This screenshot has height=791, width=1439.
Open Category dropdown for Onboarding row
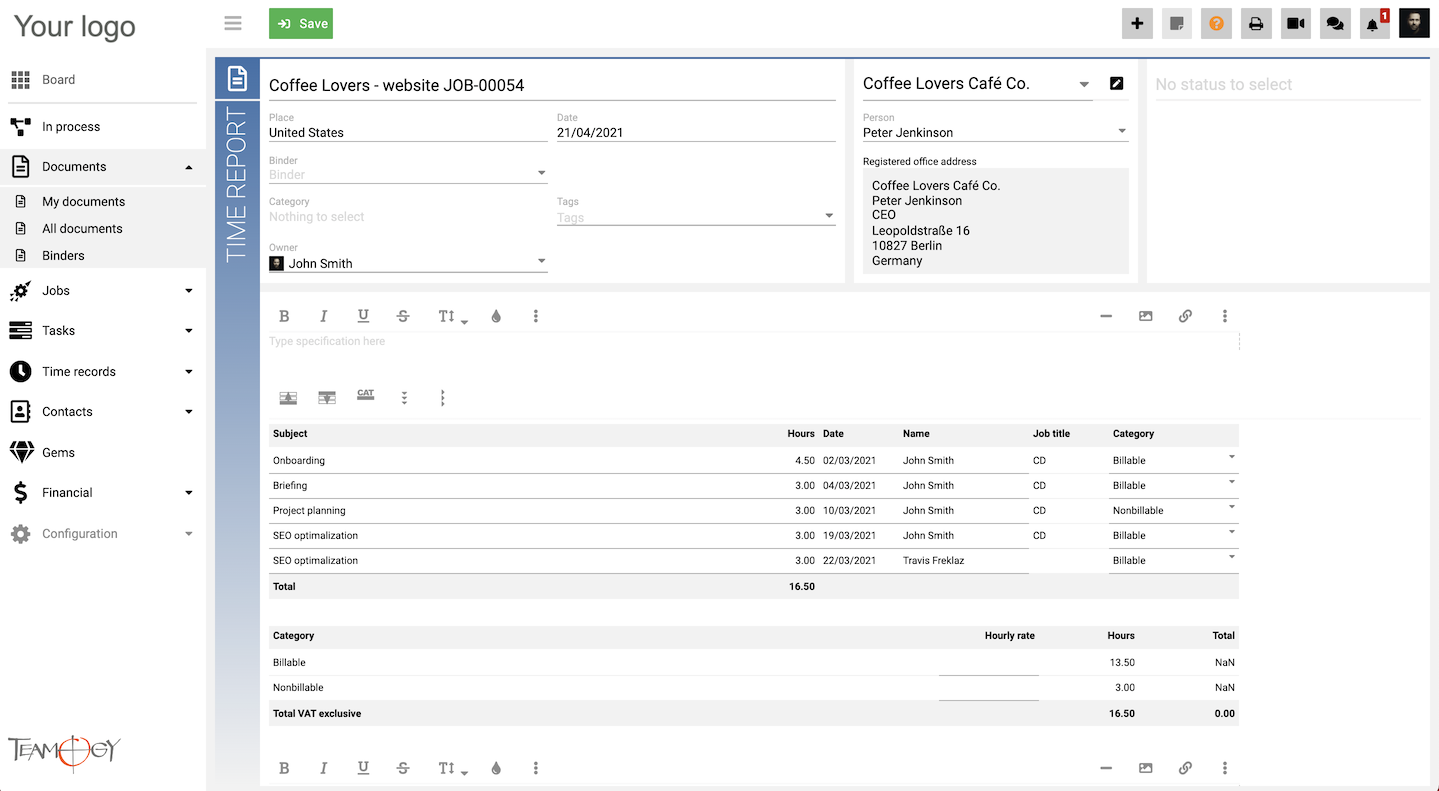click(1174, 461)
